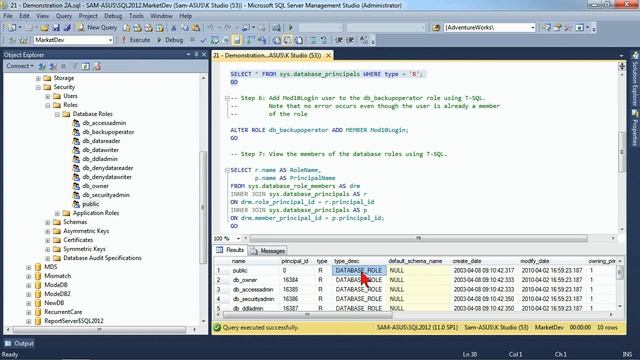Switch to the Results tab
Viewport: 640px width, 360px height.
point(231,250)
